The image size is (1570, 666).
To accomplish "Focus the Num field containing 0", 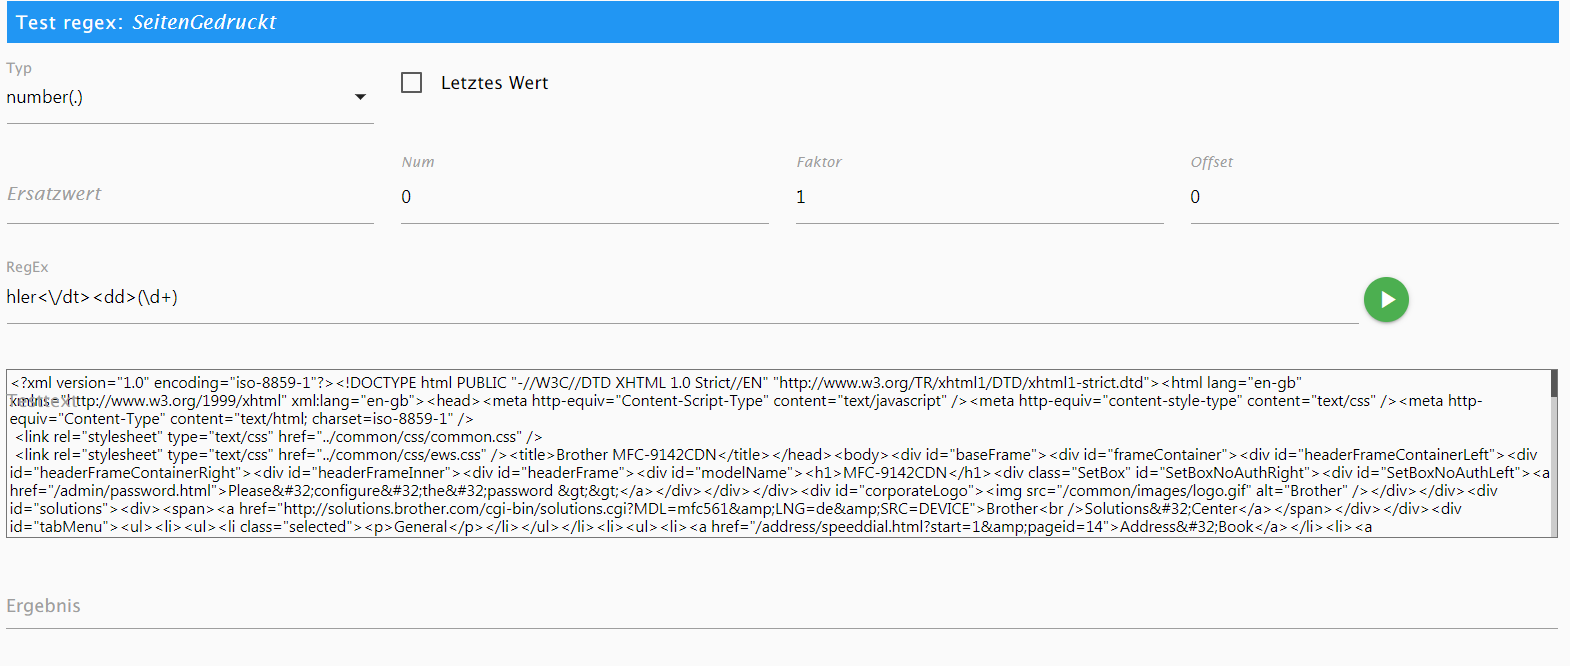I will [x=584, y=197].
